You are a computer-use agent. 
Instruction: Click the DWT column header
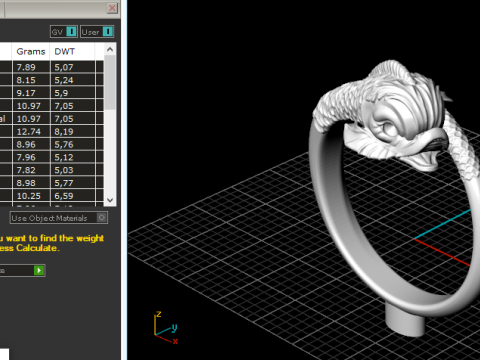[x=72, y=52]
